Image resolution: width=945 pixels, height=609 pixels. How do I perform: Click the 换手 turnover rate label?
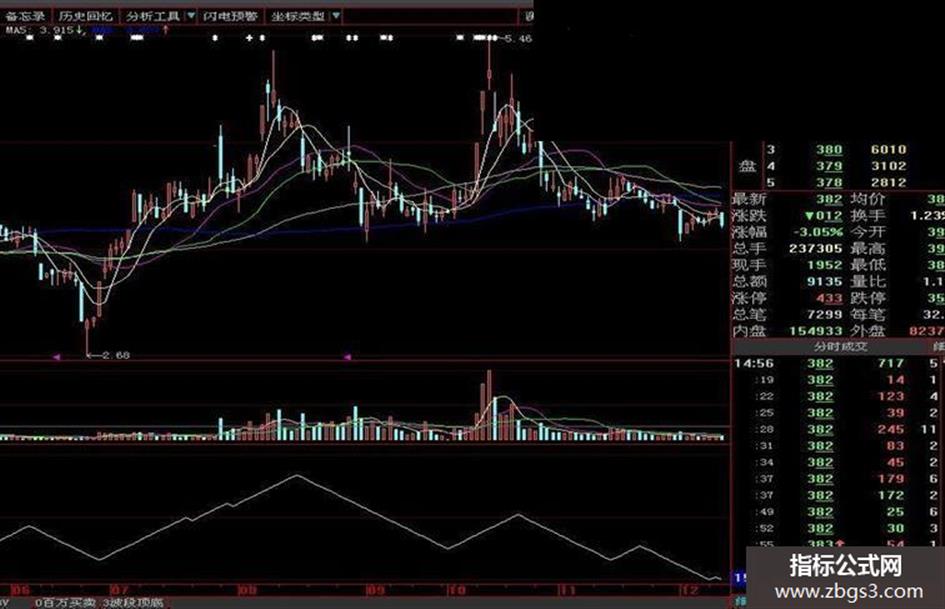tap(868, 215)
